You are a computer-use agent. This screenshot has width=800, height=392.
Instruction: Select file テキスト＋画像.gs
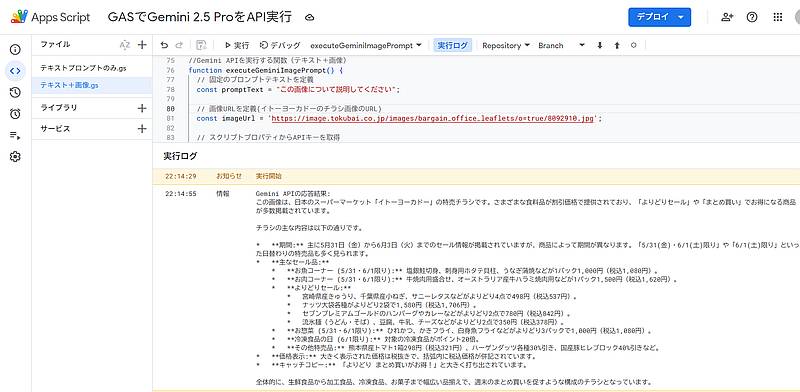[x=92, y=85]
